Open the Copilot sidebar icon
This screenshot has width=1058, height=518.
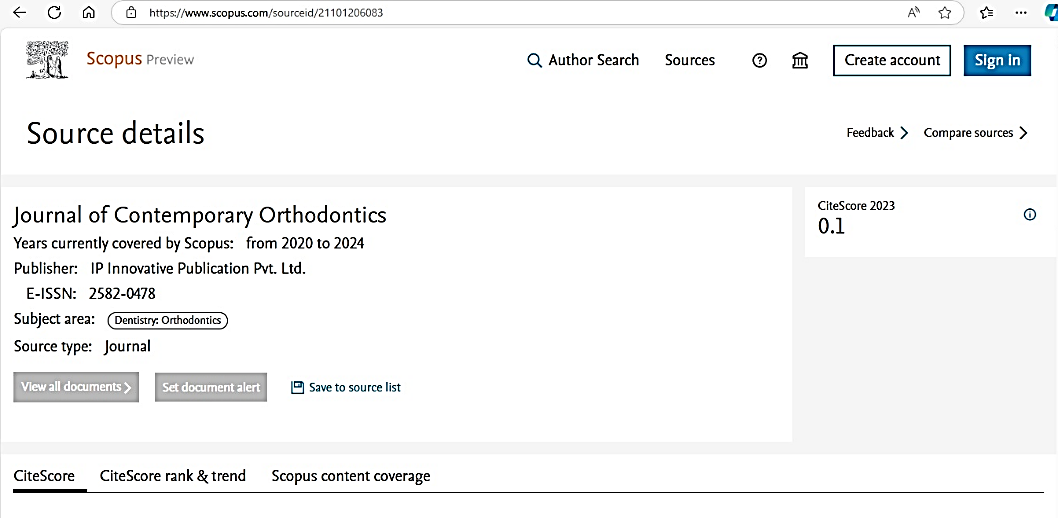1050,13
